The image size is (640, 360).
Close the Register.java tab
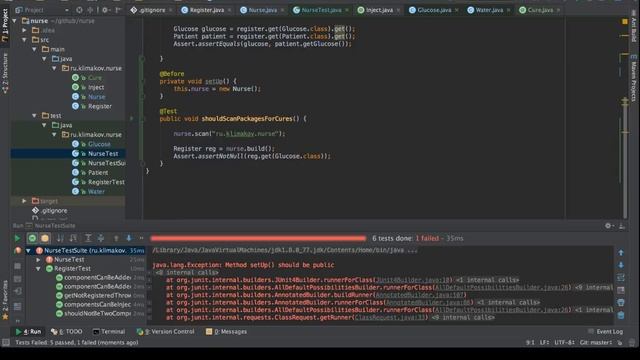[x=229, y=10]
